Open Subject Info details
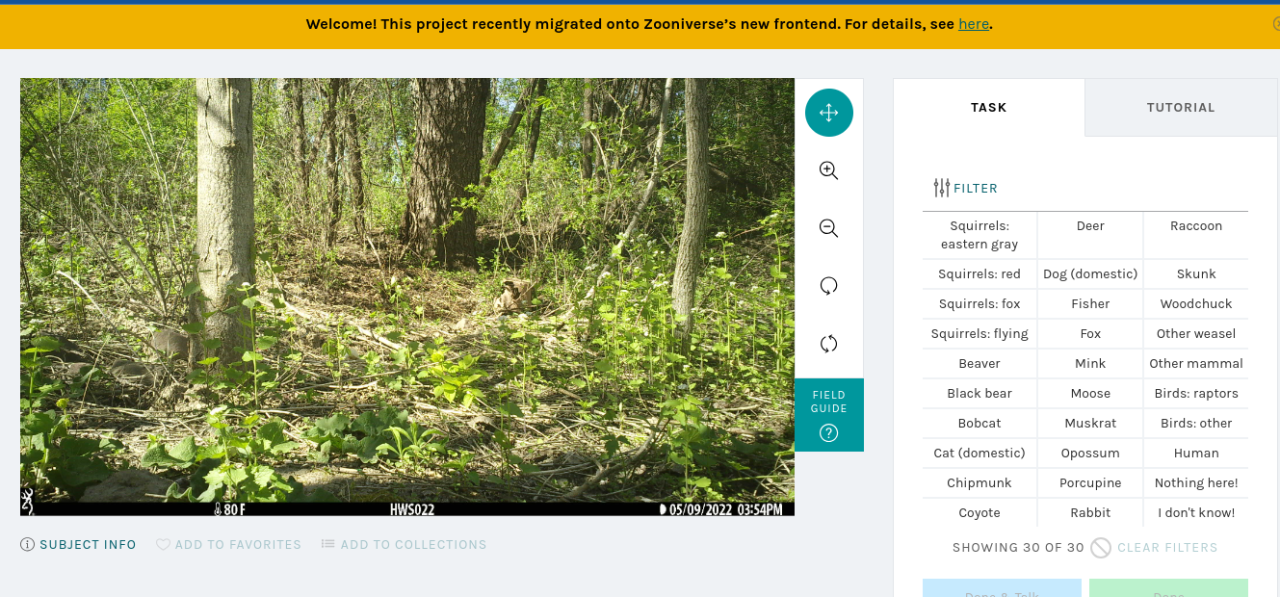The image size is (1280, 597). click(78, 545)
